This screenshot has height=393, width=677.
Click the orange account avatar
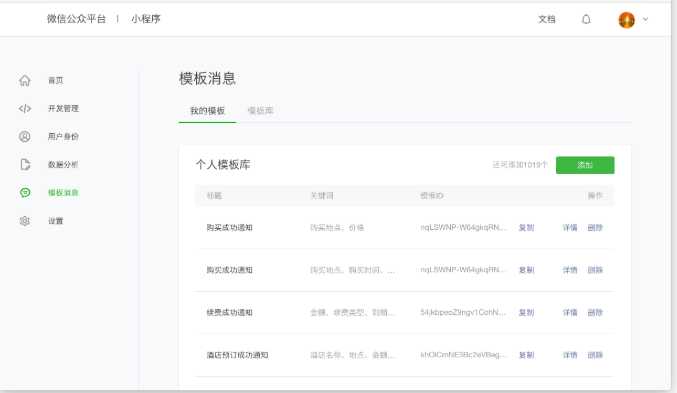pyautogui.click(x=626, y=19)
